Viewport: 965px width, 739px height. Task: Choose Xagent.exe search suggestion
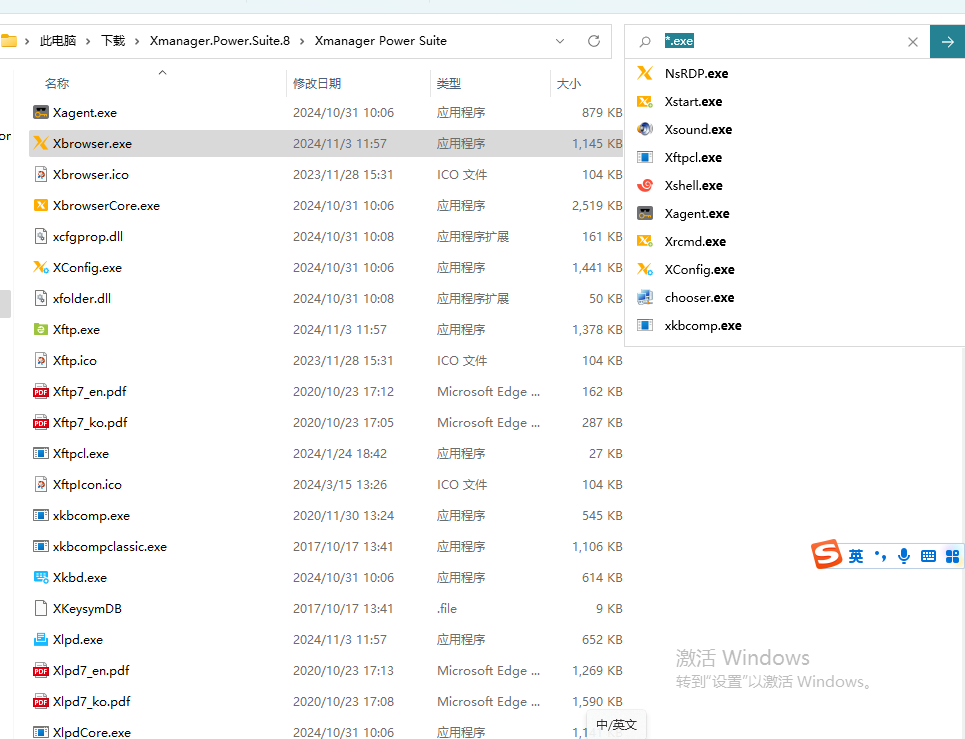coord(795,214)
